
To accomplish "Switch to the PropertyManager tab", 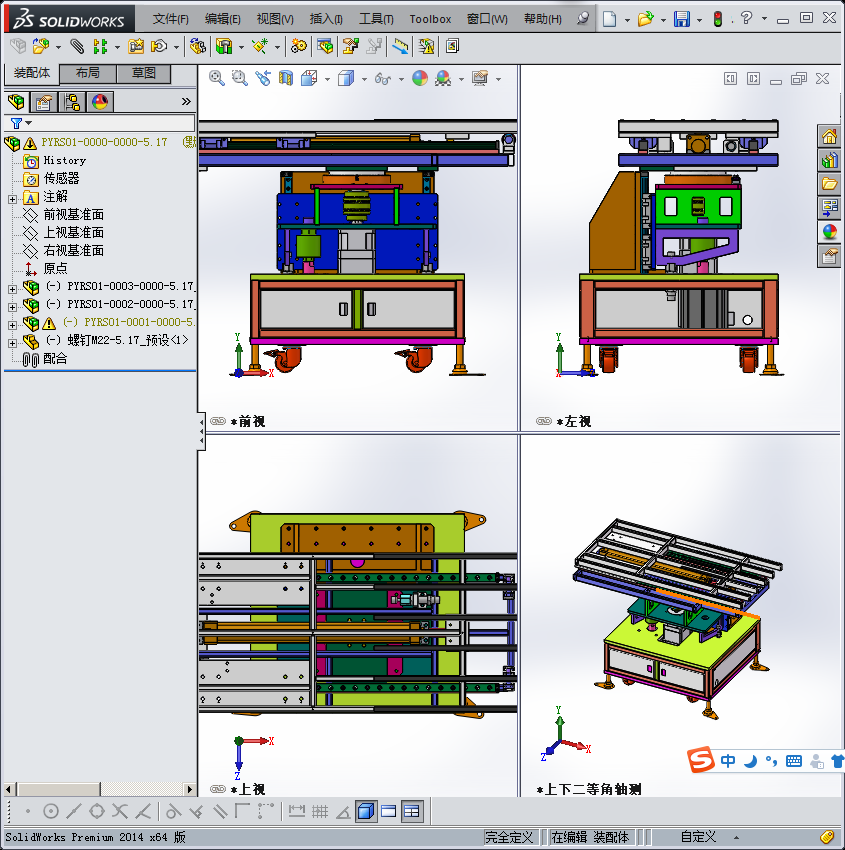I will (x=44, y=102).
